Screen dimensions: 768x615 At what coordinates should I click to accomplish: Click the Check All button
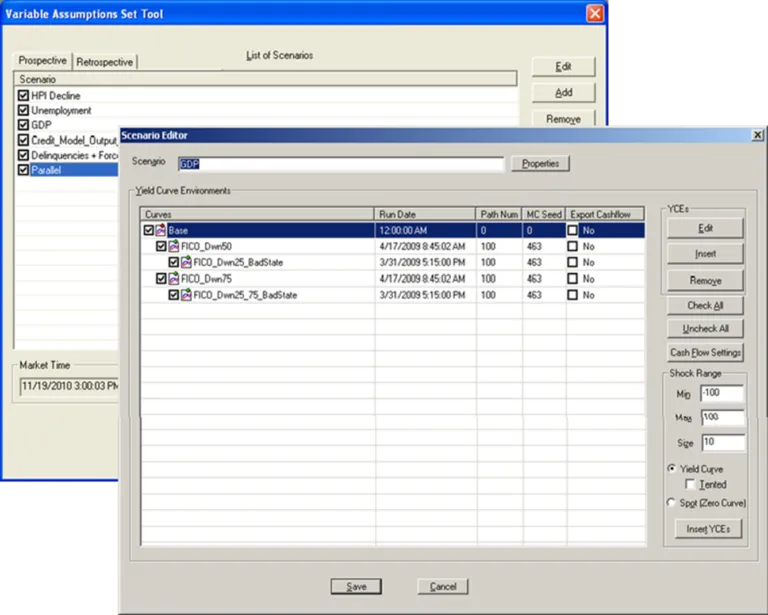705,306
